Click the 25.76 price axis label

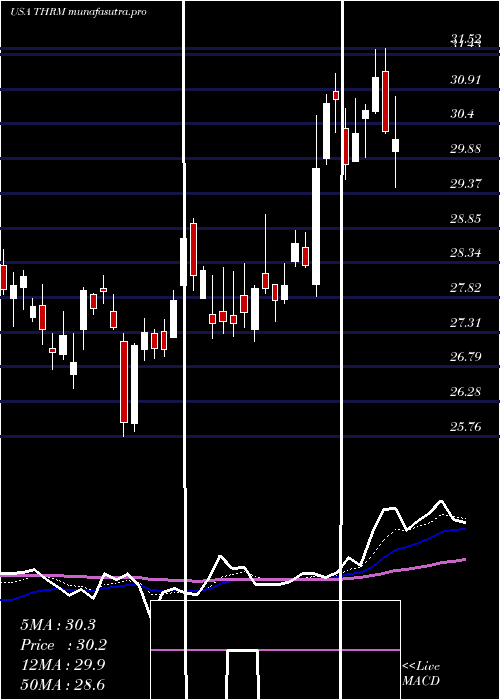tap(466, 426)
